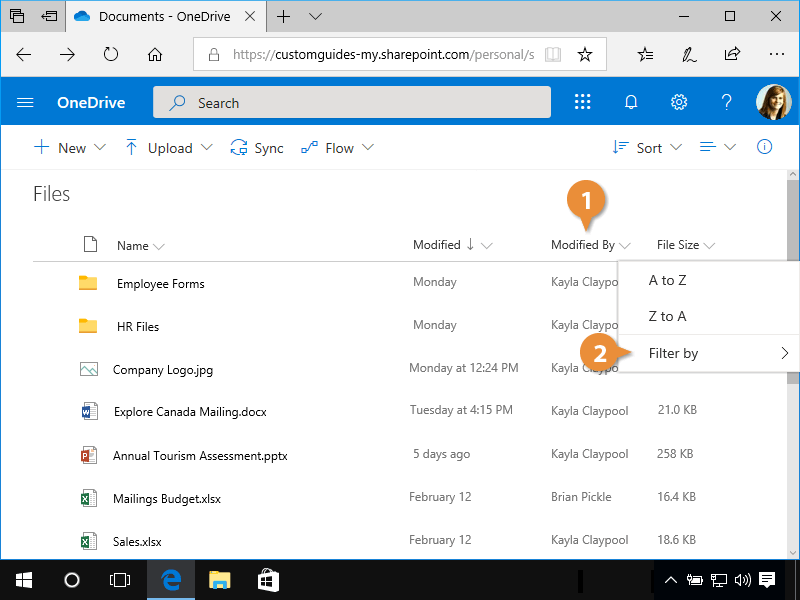
Task: Open Edge Settings and more menu
Action: tap(776, 54)
